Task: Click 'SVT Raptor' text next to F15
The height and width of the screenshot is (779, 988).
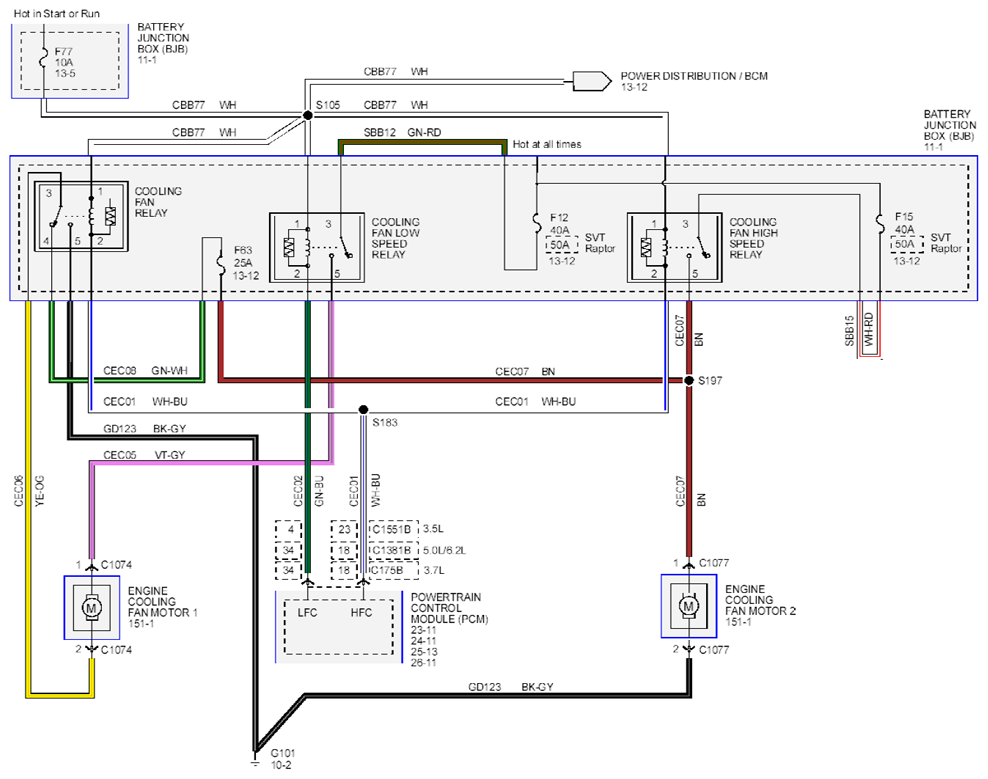Action: (946, 243)
